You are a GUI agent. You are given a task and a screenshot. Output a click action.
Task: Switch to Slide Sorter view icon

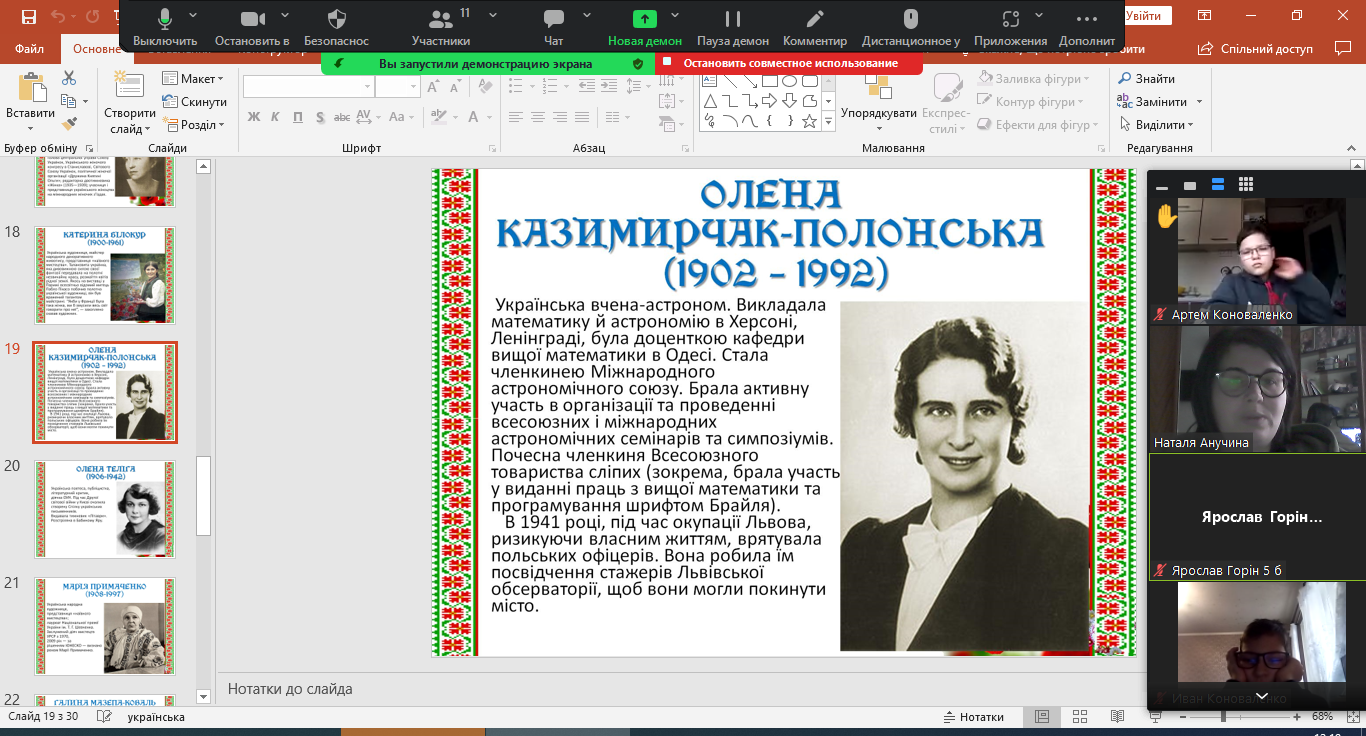pos(1080,717)
